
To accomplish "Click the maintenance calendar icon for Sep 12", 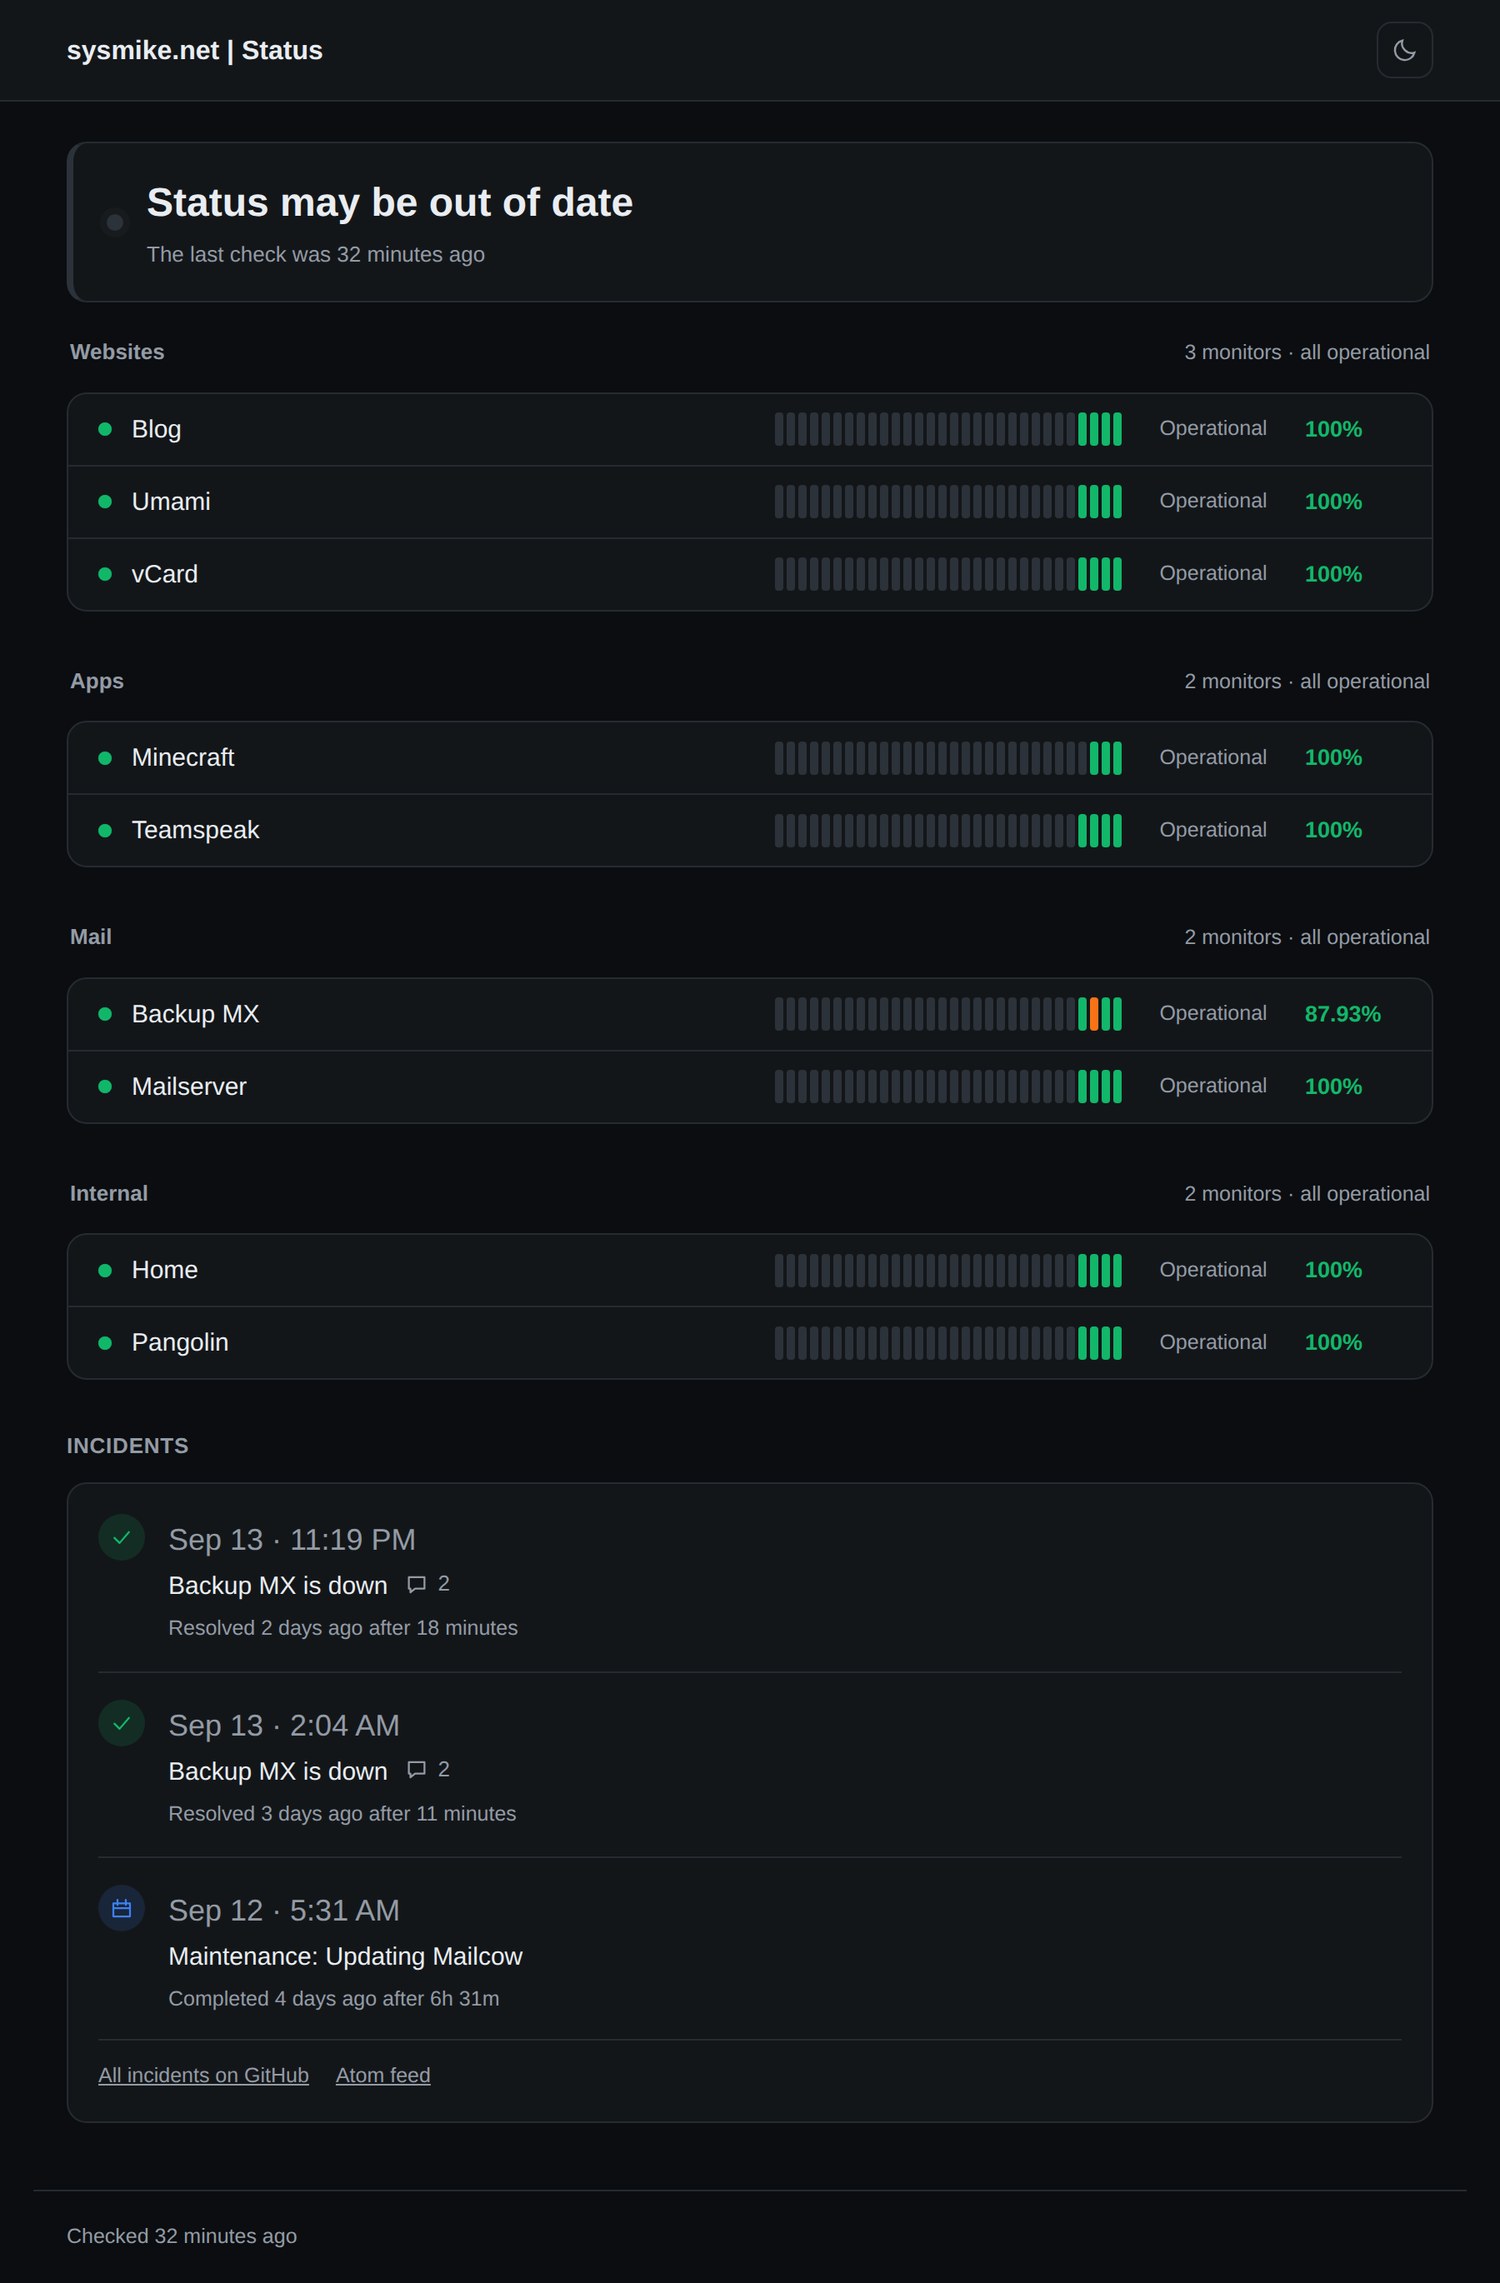I will point(122,1909).
